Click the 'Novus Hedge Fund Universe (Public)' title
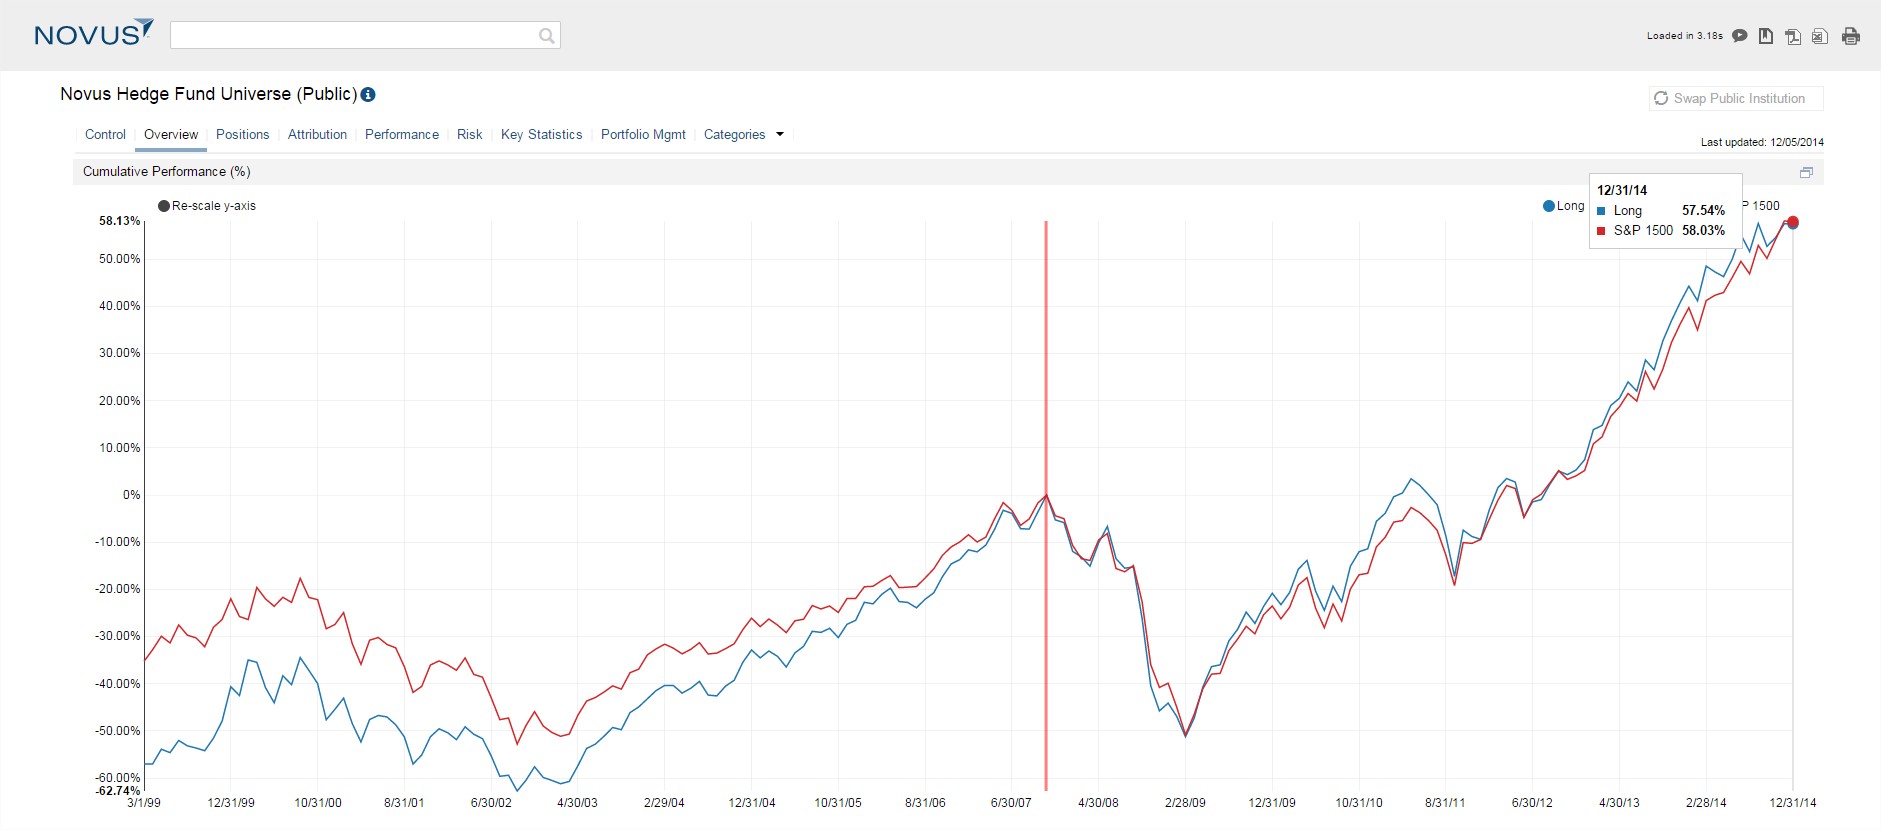Image resolution: width=1881 pixels, height=830 pixels. tap(208, 94)
